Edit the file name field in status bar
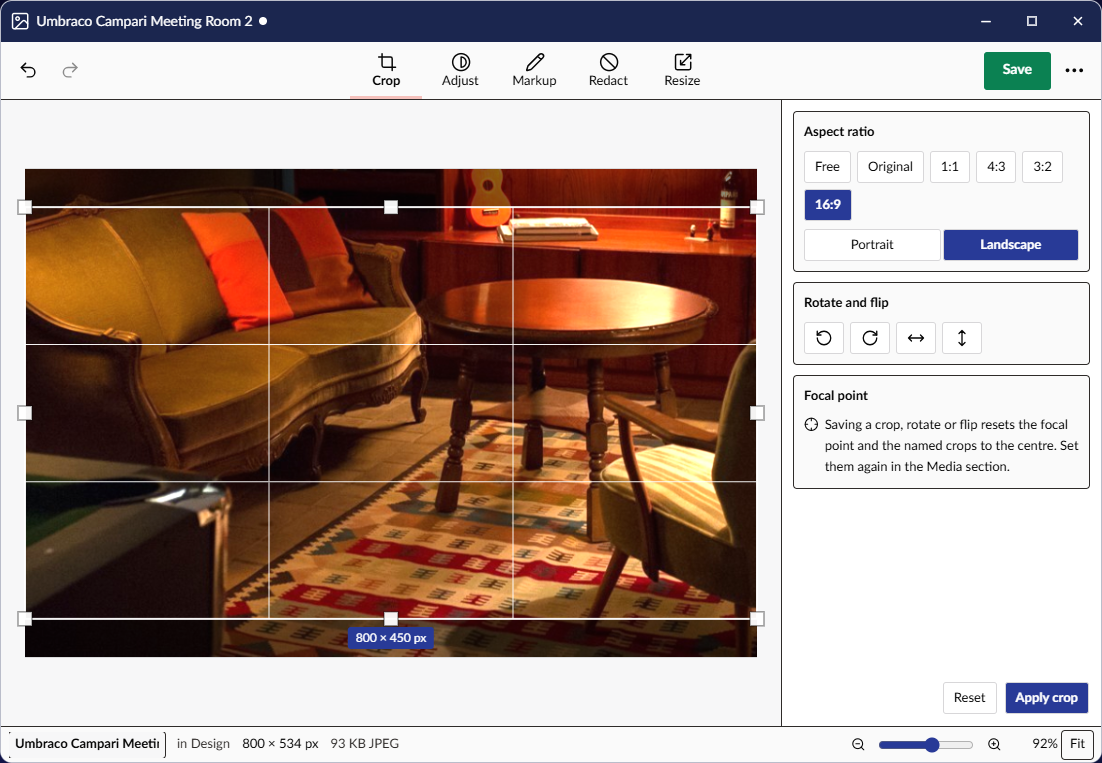The width and height of the screenshot is (1102, 763). click(88, 743)
